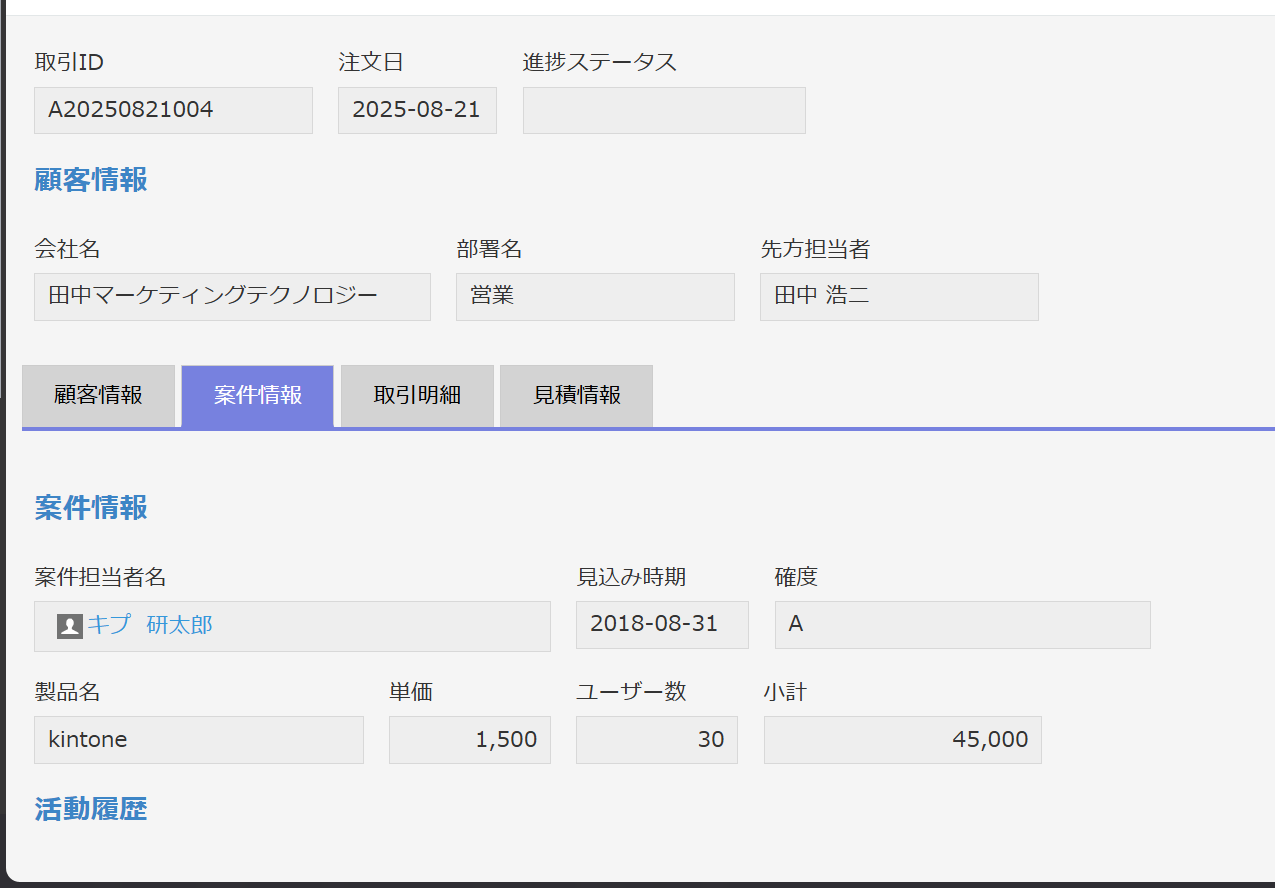Click the 確度 label
This screenshot has width=1275, height=888.
click(x=797, y=577)
